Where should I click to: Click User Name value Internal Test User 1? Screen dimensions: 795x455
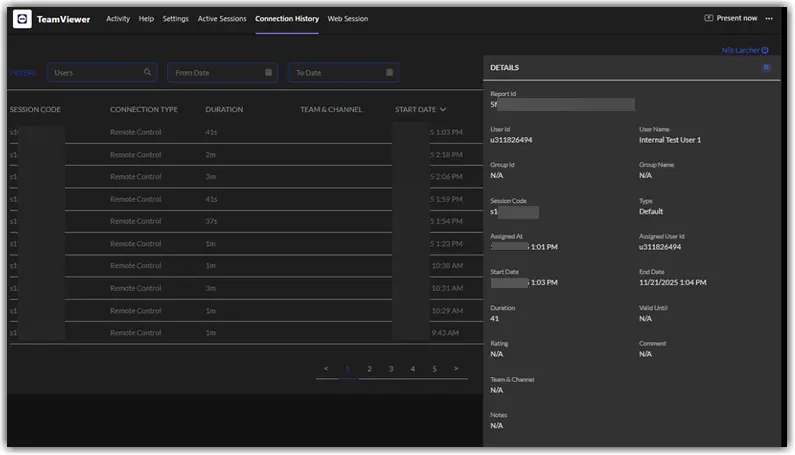click(x=670, y=140)
